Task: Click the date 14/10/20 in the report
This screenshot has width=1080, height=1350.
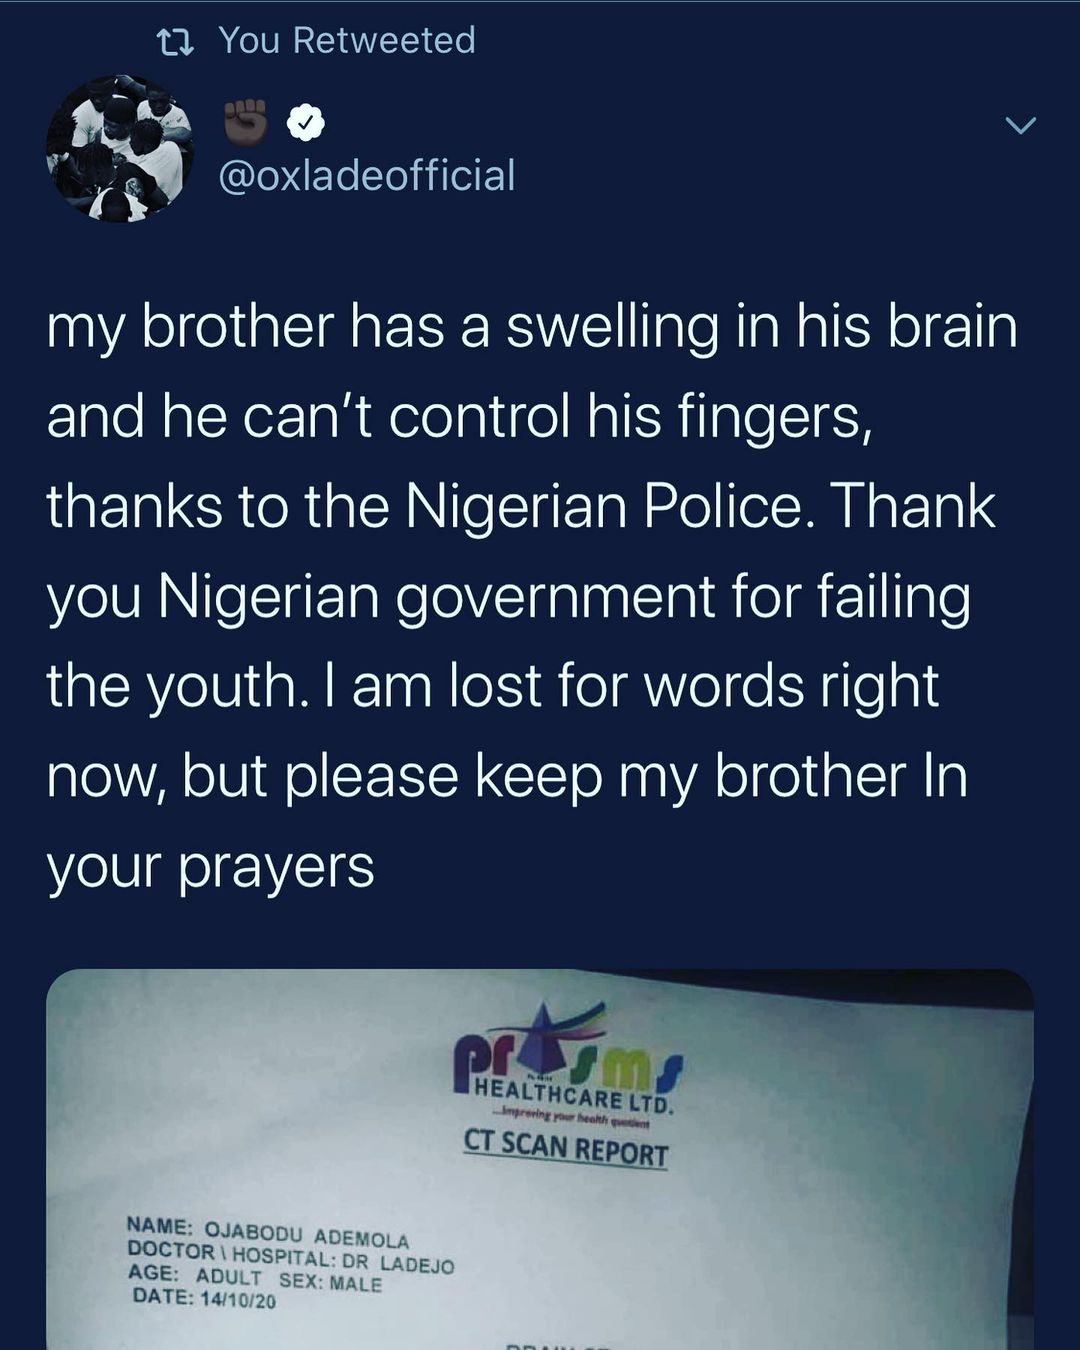Action: click(x=204, y=1298)
